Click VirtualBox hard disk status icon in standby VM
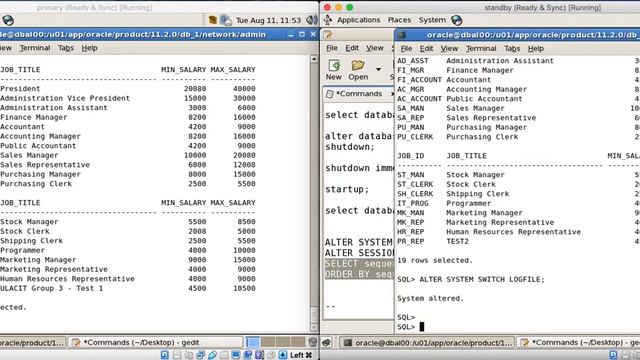The height and width of the screenshot is (360, 640). [x=613, y=355]
